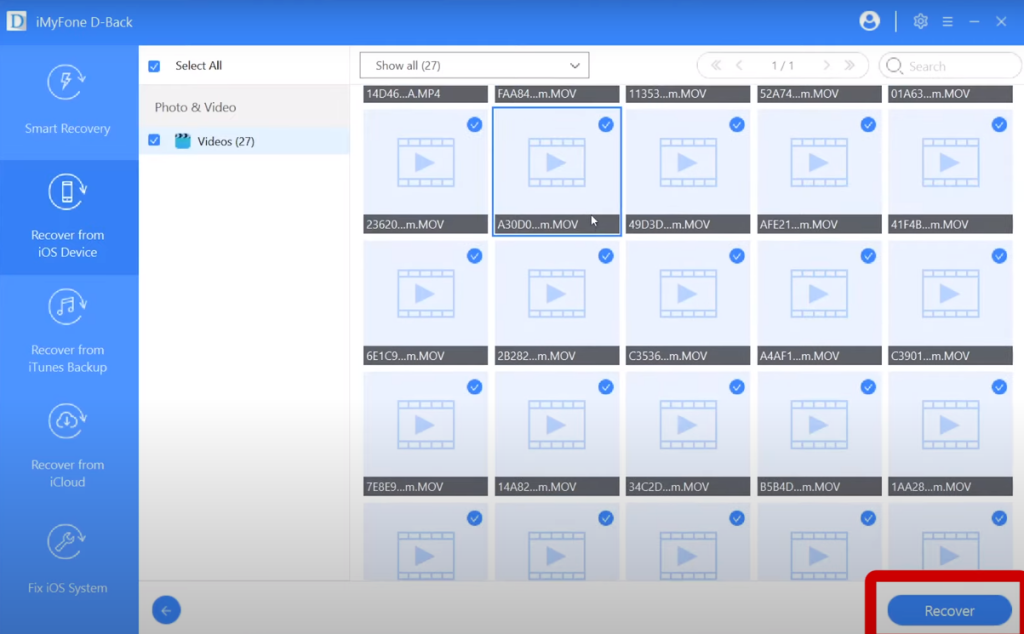The image size is (1024, 634).
Task: Click the Recover button
Action: pos(948,610)
